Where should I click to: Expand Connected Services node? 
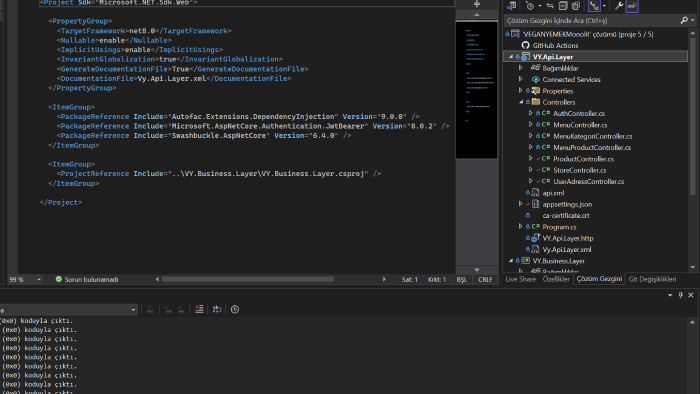pyautogui.click(x=521, y=79)
